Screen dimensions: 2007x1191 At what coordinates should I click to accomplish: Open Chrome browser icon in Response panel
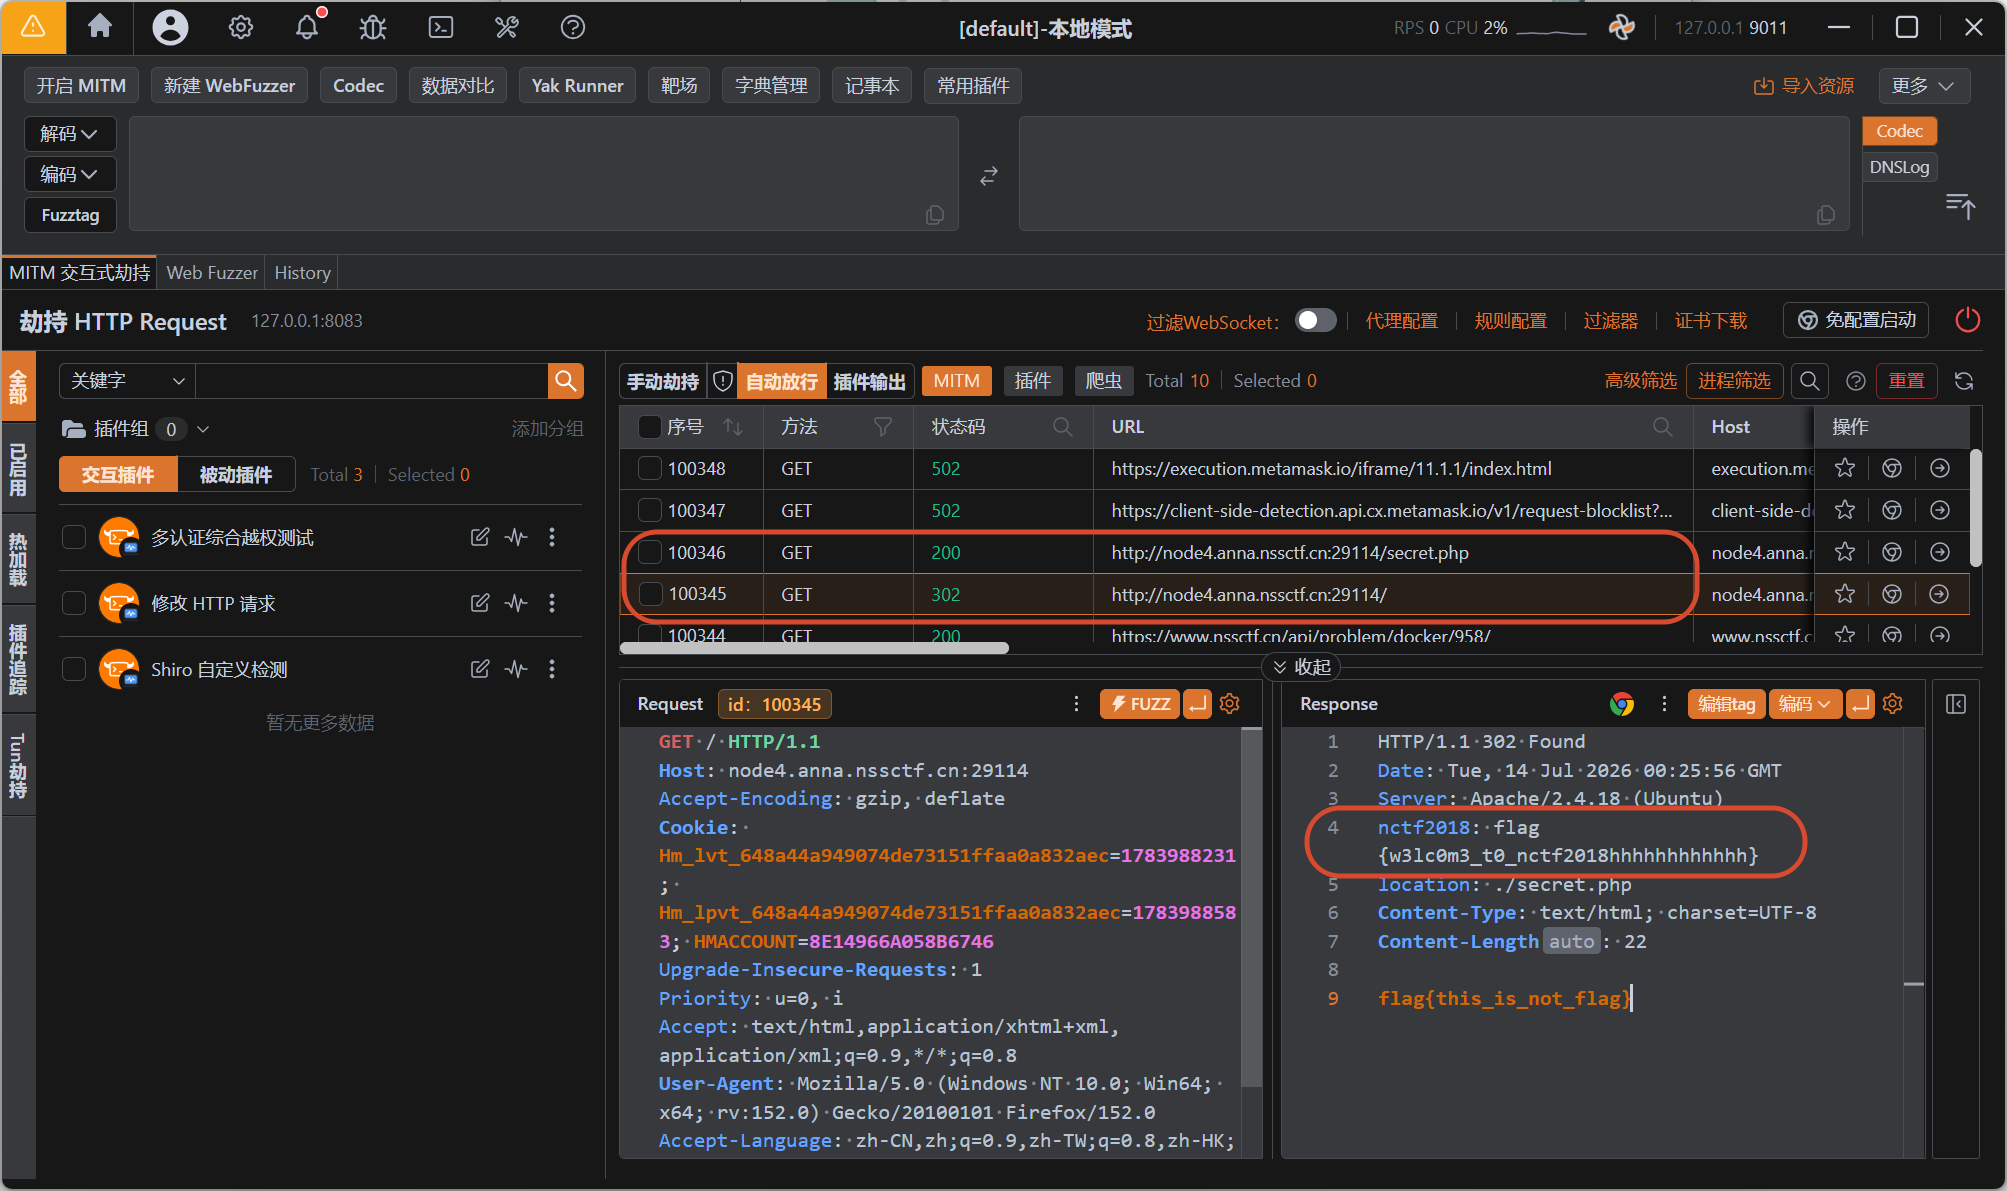pos(1621,704)
